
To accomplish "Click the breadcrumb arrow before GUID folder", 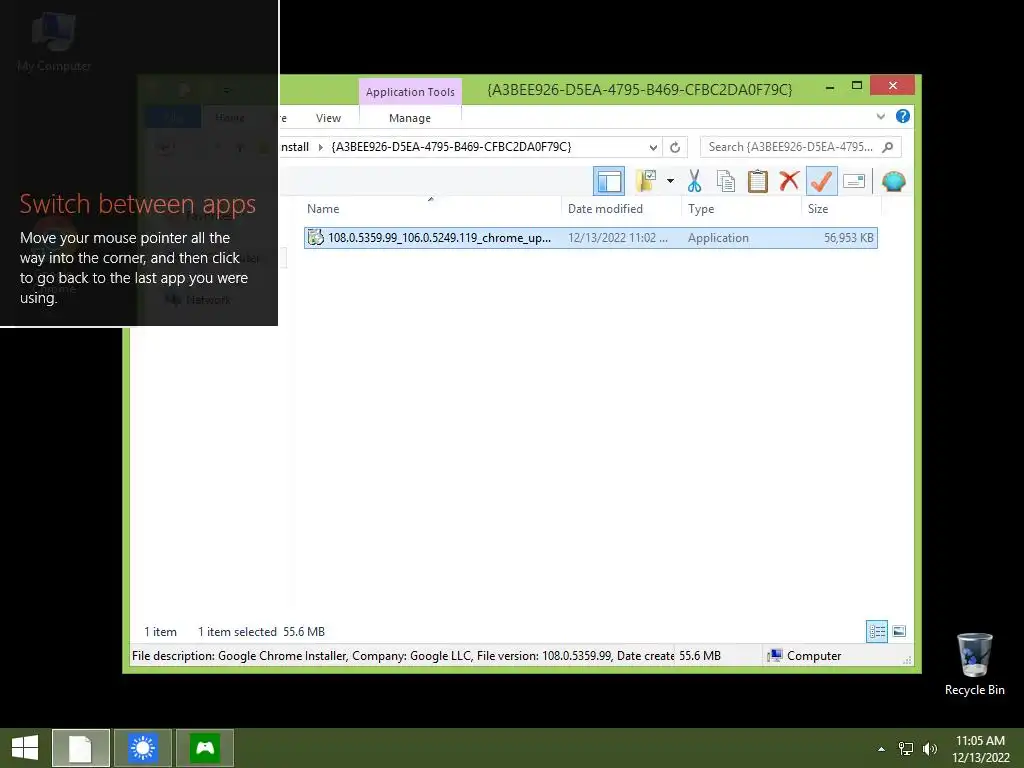I will pyautogui.click(x=320, y=147).
